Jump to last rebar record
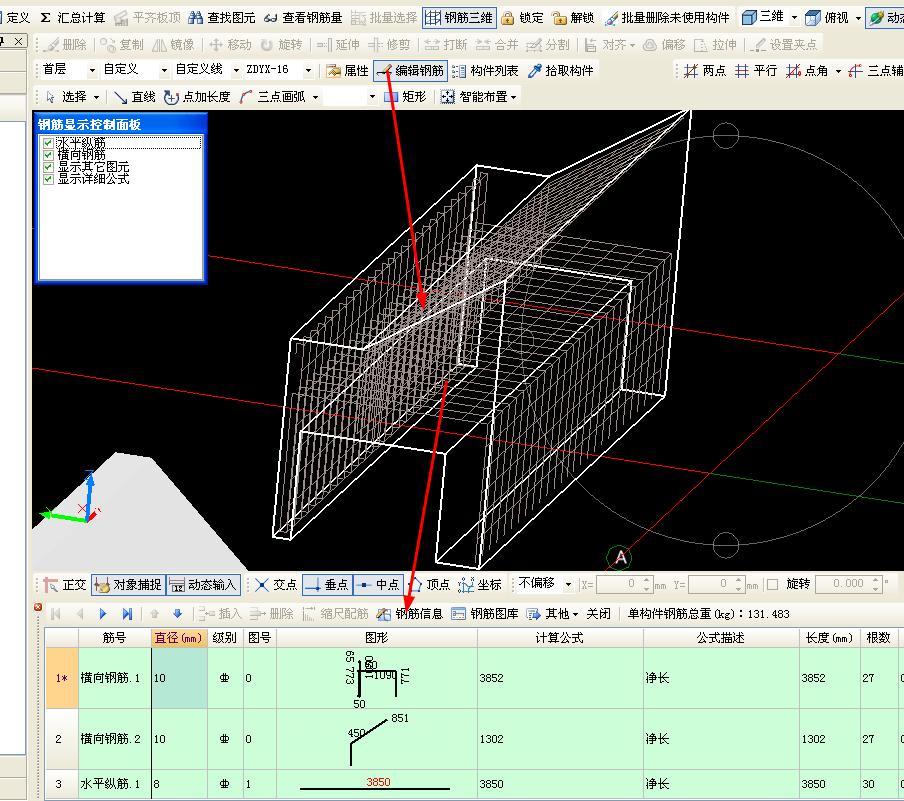This screenshot has width=904, height=801. pos(127,614)
